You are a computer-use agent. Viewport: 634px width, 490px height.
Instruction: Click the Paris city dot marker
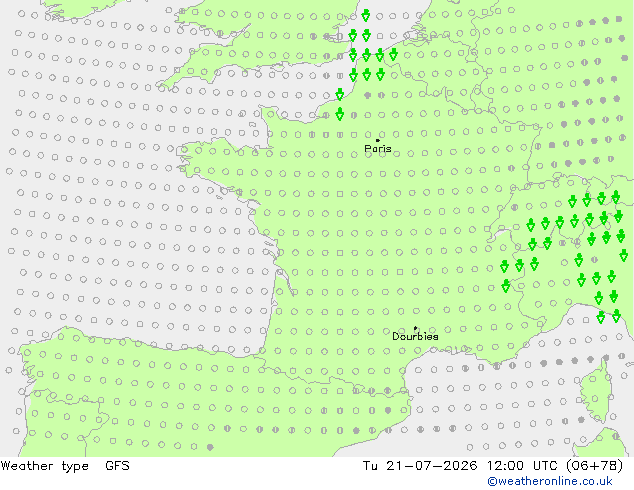pyautogui.click(x=378, y=140)
